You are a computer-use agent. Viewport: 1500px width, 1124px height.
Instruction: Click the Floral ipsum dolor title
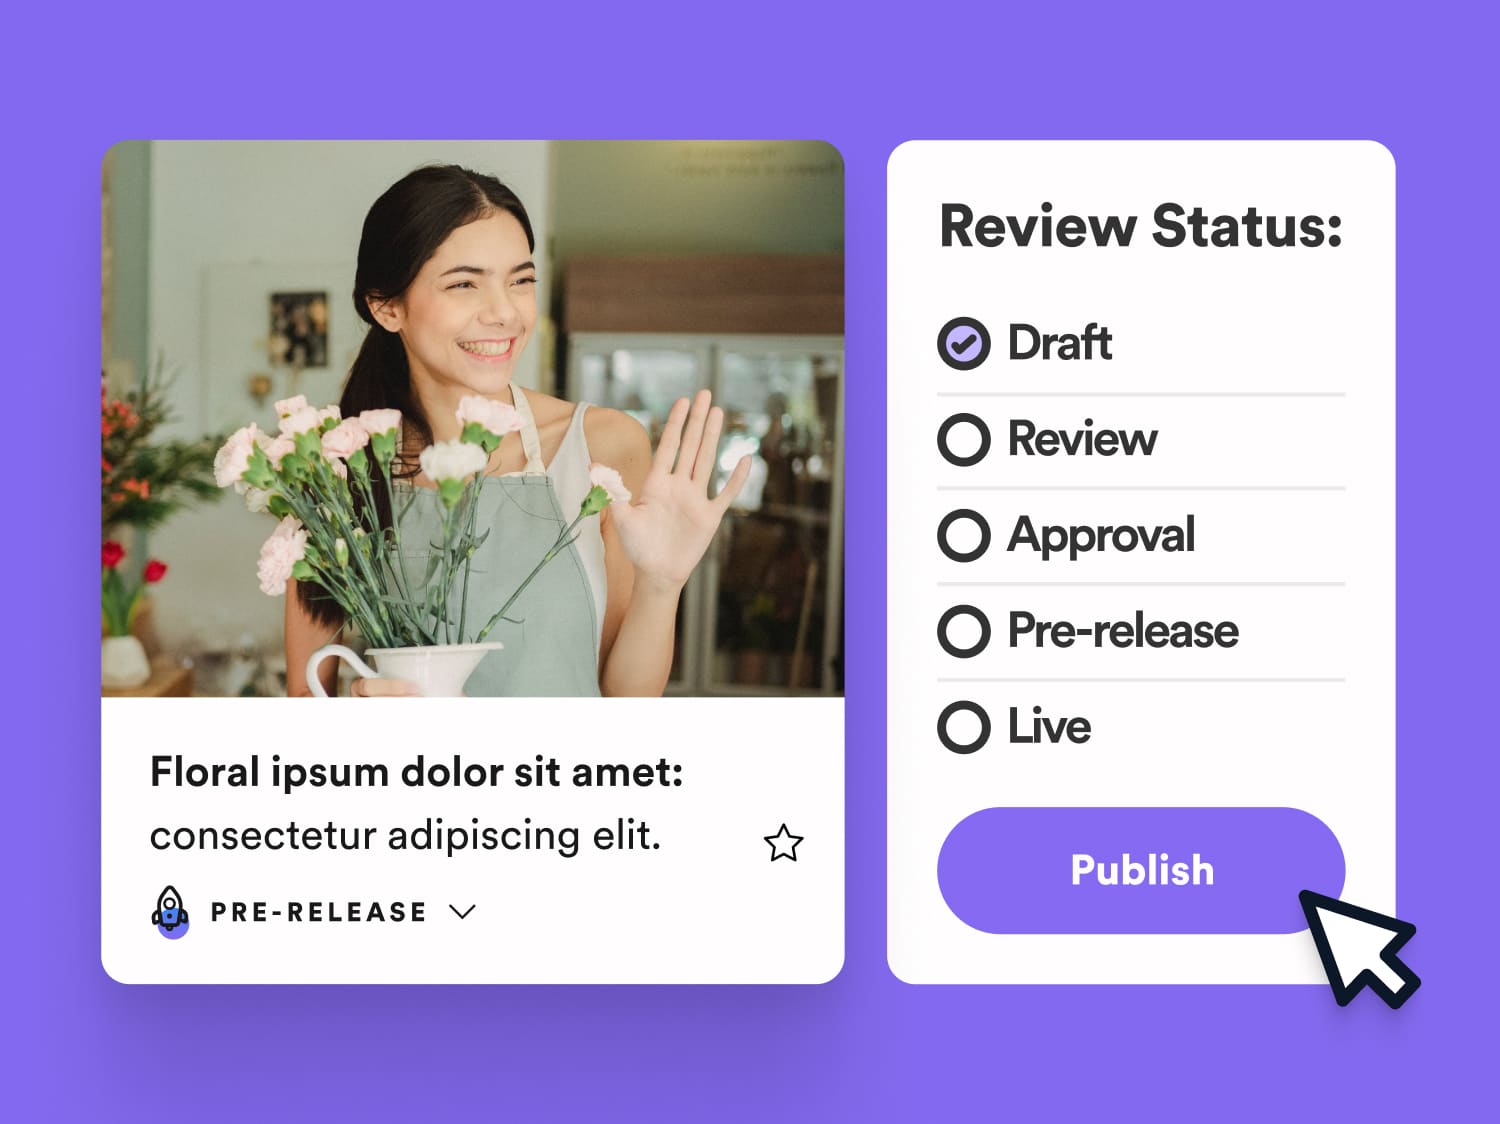pyautogui.click(x=416, y=773)
